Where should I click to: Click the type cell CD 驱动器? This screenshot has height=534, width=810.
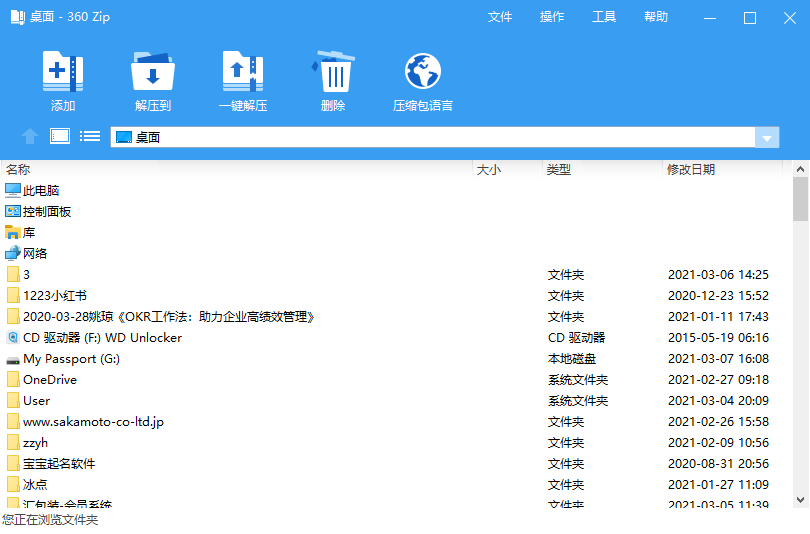(x=576, y=337)
